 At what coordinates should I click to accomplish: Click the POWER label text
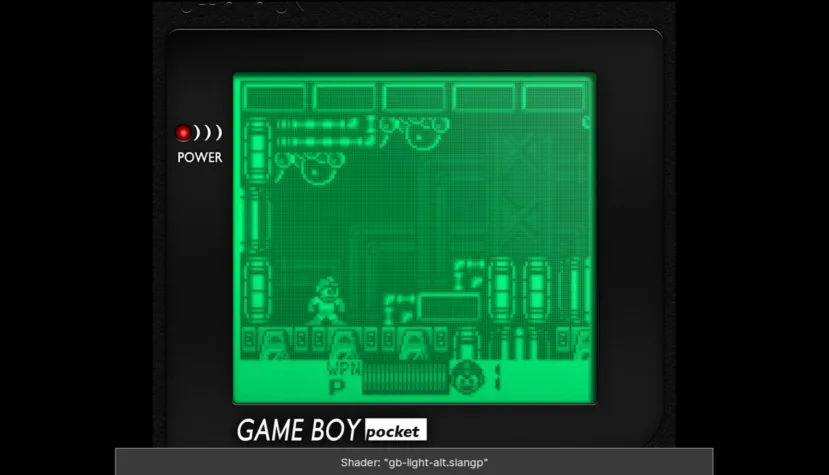click(x=200, y=158)
